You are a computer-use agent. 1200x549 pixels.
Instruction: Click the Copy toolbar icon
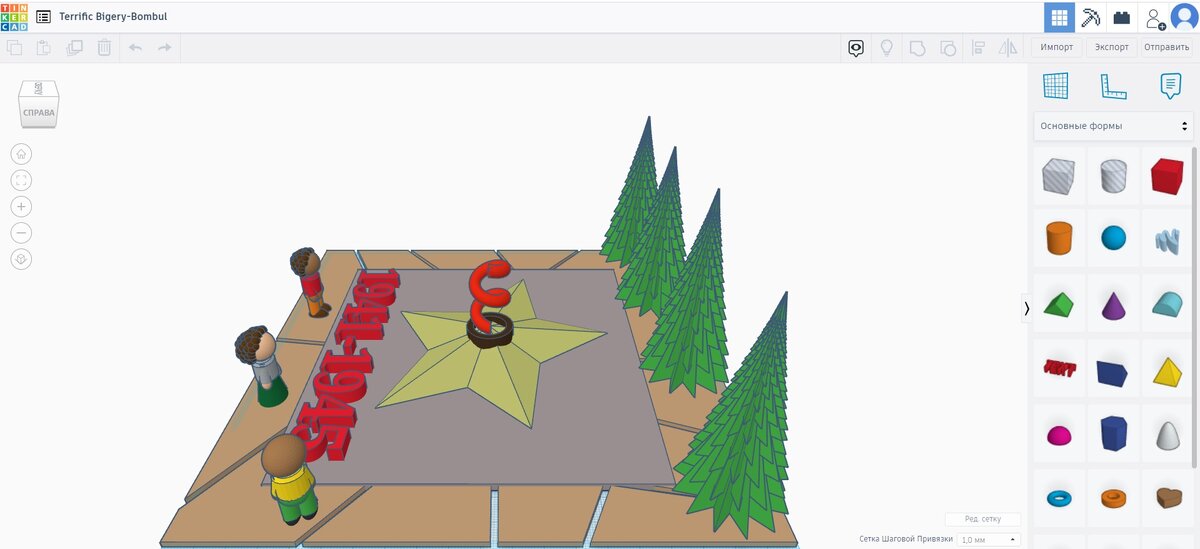(x=14, y=47)
